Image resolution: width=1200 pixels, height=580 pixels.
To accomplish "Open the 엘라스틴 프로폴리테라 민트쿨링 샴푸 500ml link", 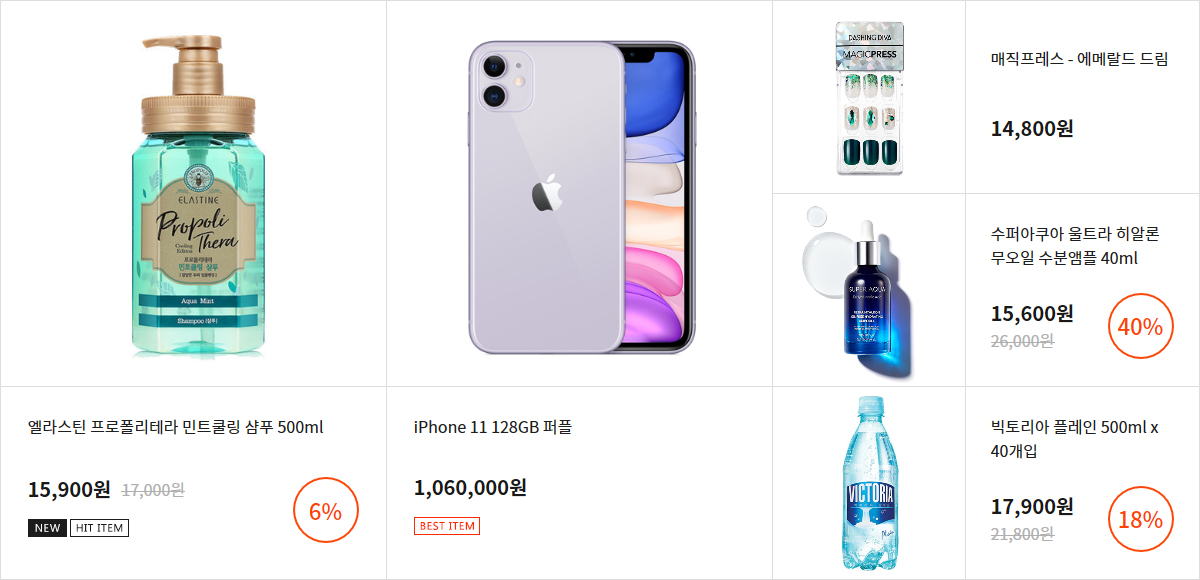I will 176,428.
